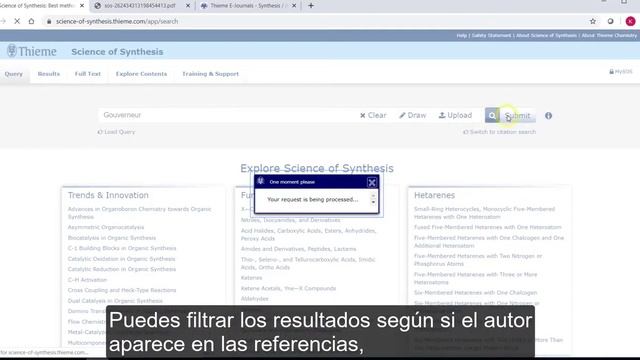Switch to the sos PDF tab
Viewport: 640px width, 360px height.
coord(140,6)
